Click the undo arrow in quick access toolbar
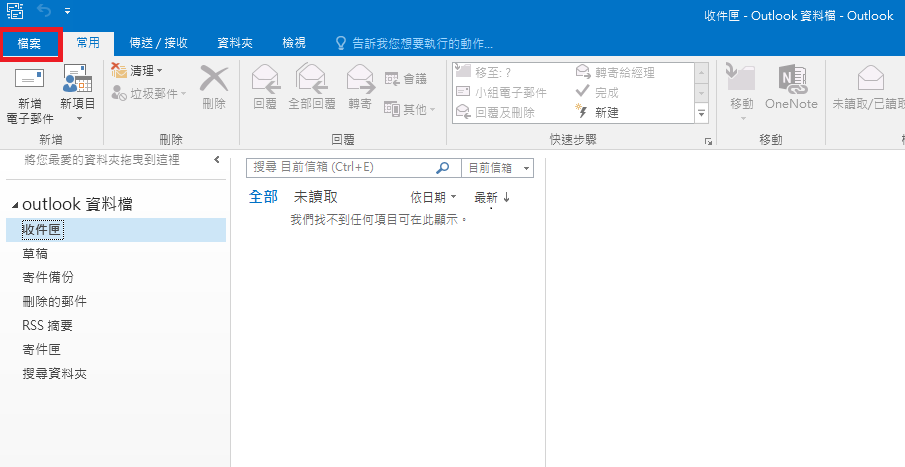 (x=43, y=10)
